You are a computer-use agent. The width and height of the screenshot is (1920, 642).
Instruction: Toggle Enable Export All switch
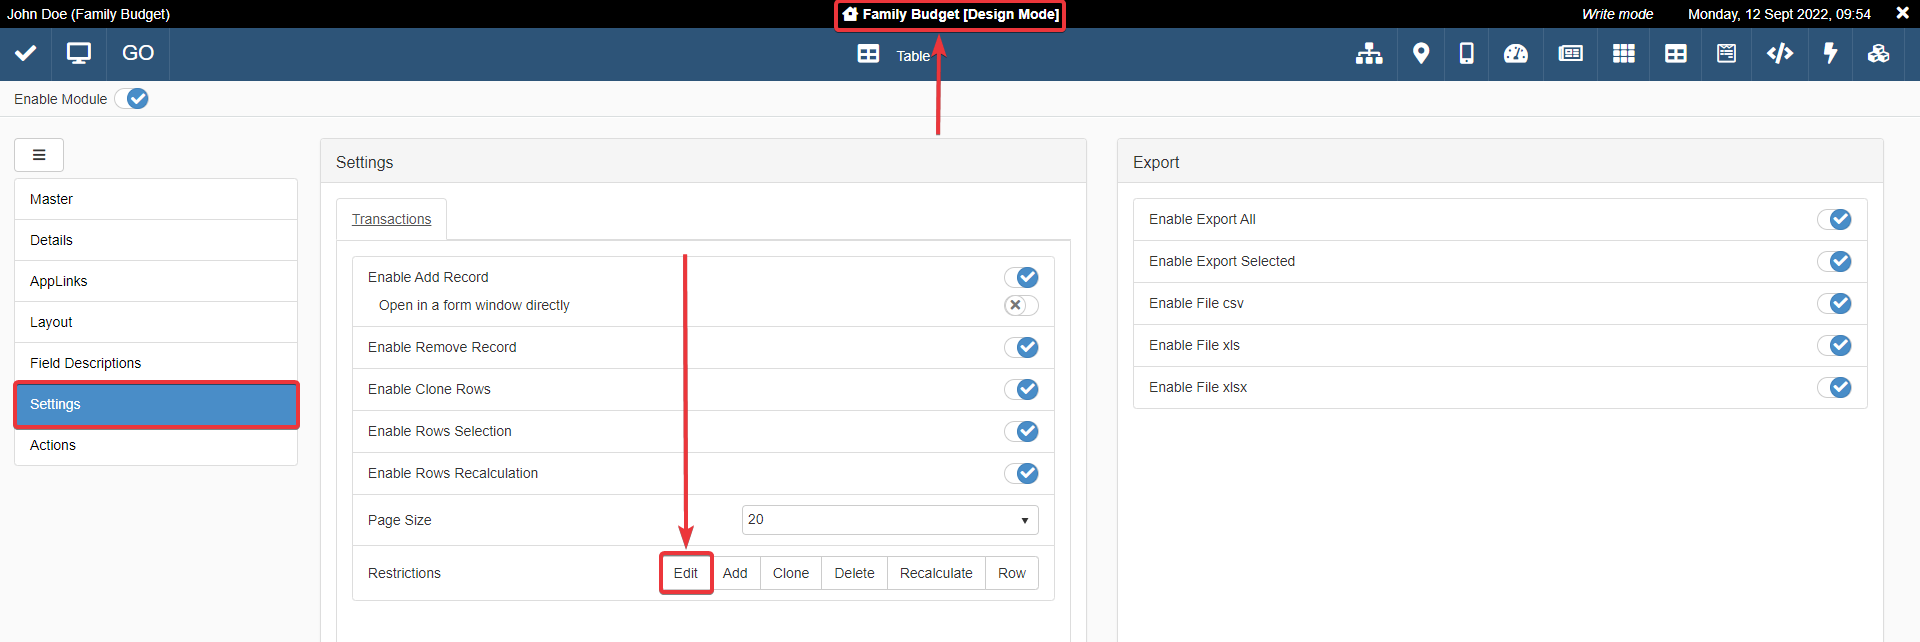pos(1834,219)
